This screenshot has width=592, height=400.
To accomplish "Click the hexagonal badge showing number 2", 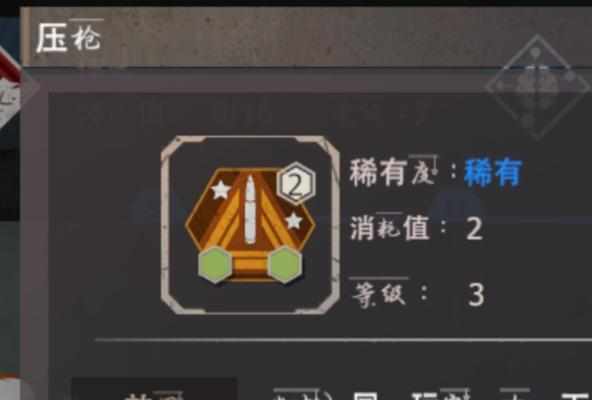I will (296, 184).
